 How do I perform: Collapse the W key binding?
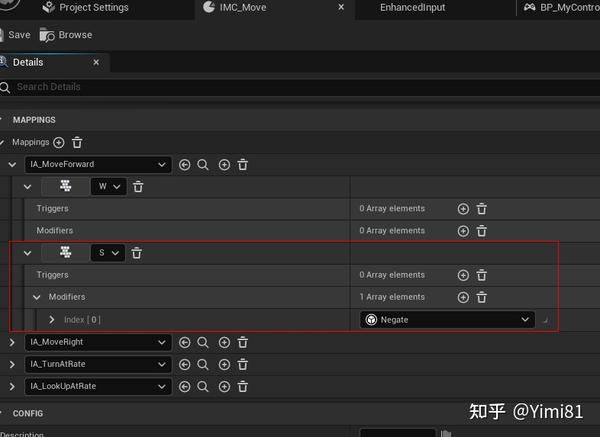click(27, 187)
